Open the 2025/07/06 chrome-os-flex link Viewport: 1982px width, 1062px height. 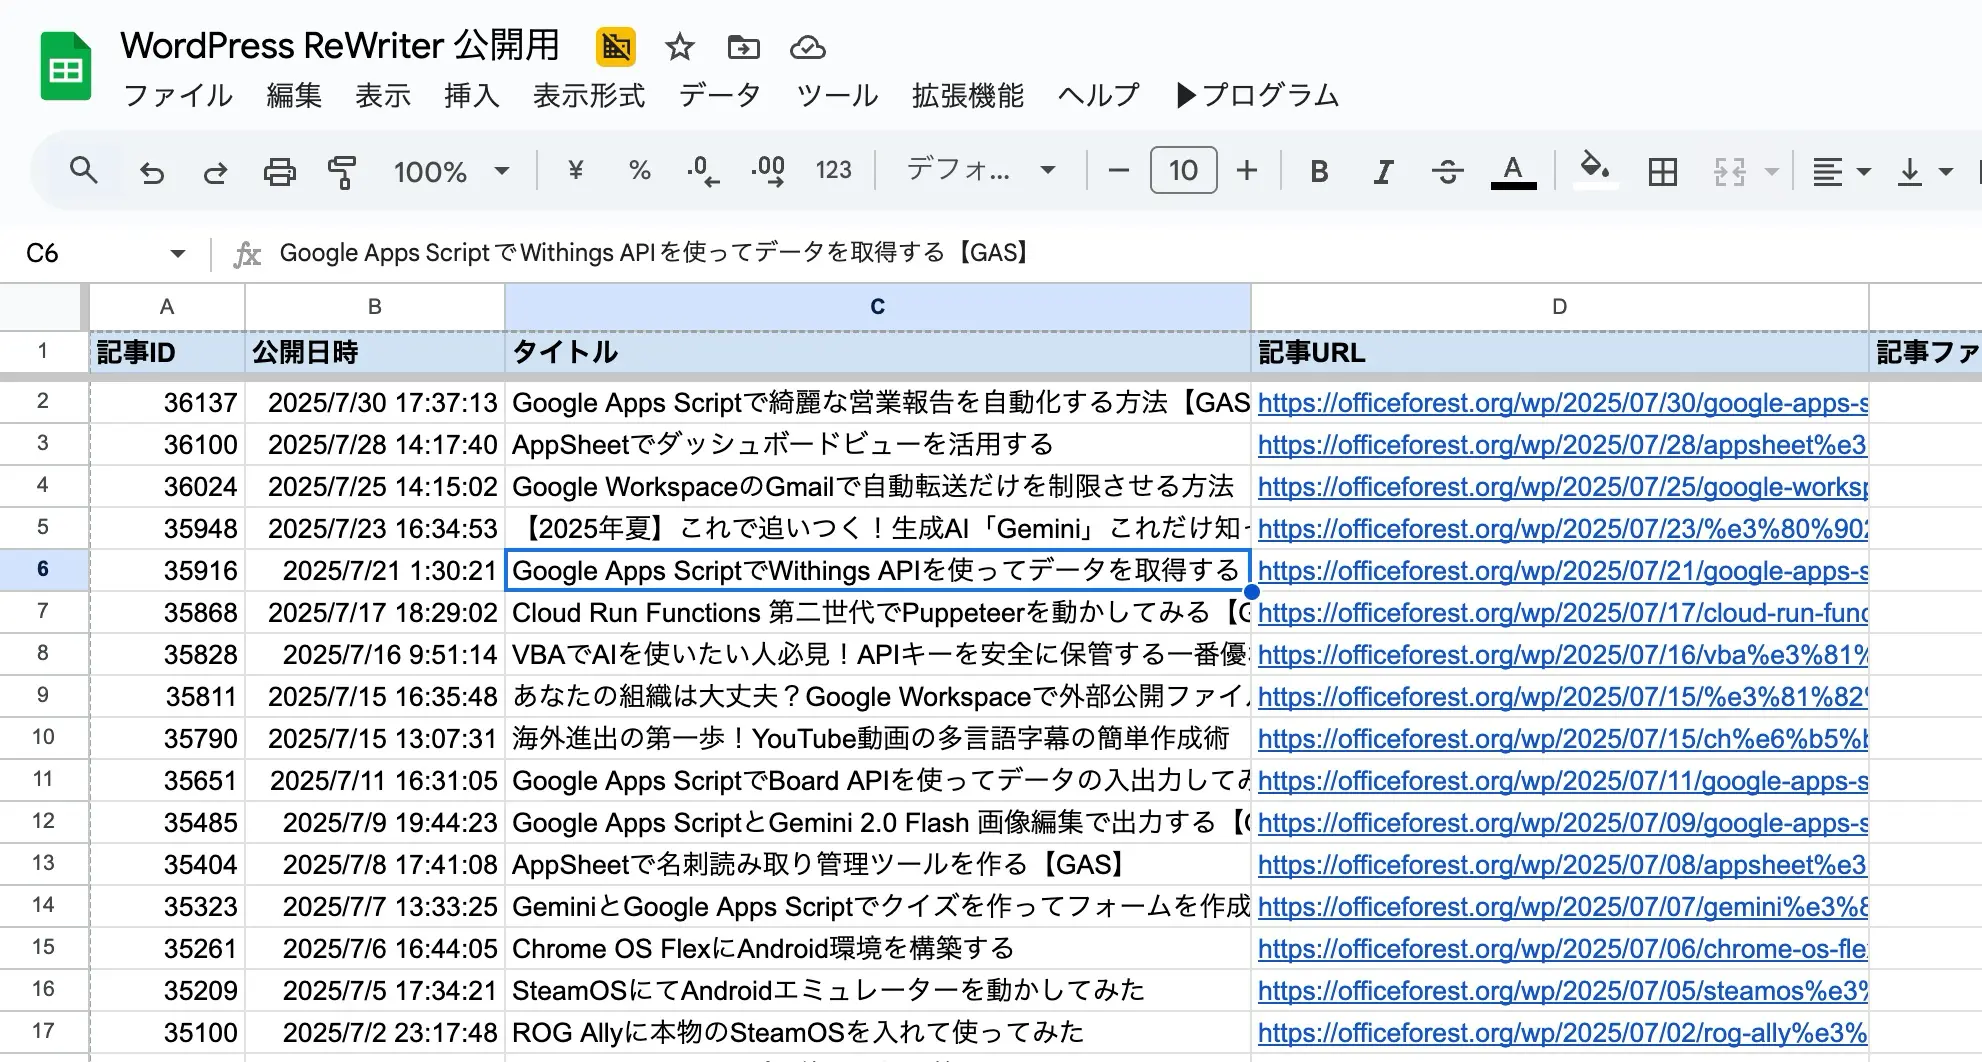pyautogui.click(x=1562, y=949)
